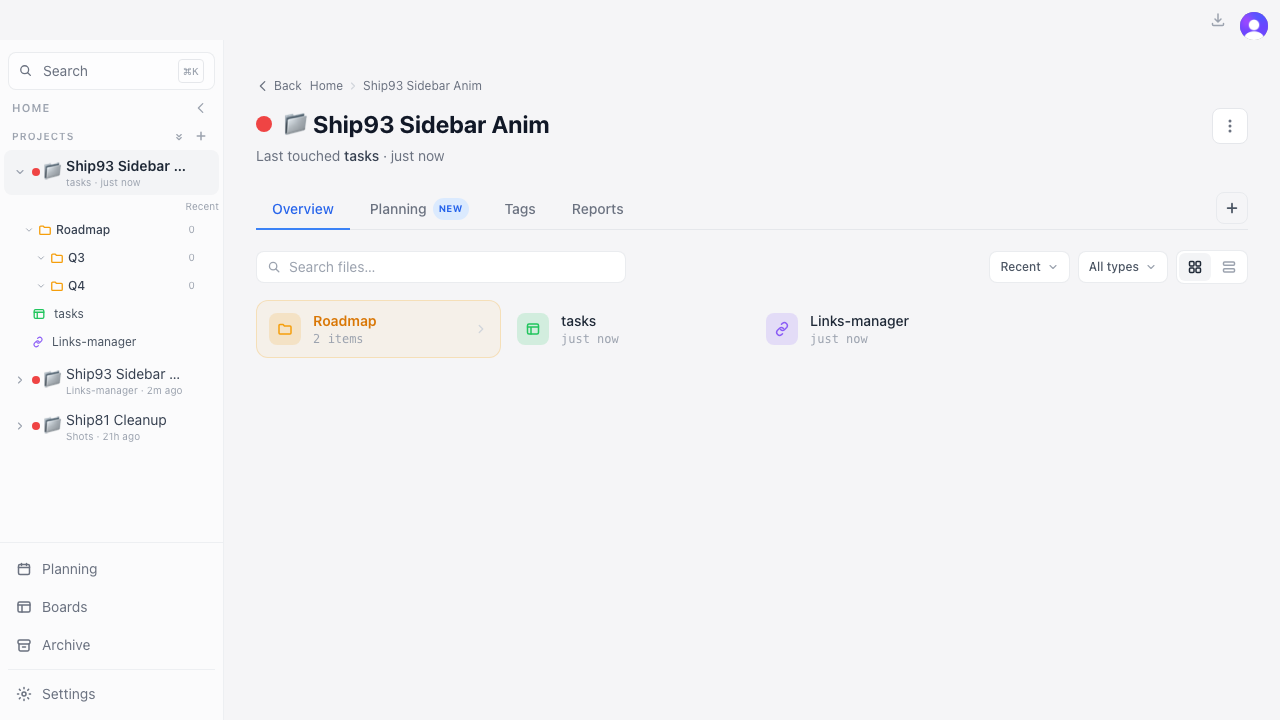This screenshot has width=1280, height=720.
Task: Collapse the expanded Ship93 project with 'tasks · just now'
Action: (x=19, y=172)
